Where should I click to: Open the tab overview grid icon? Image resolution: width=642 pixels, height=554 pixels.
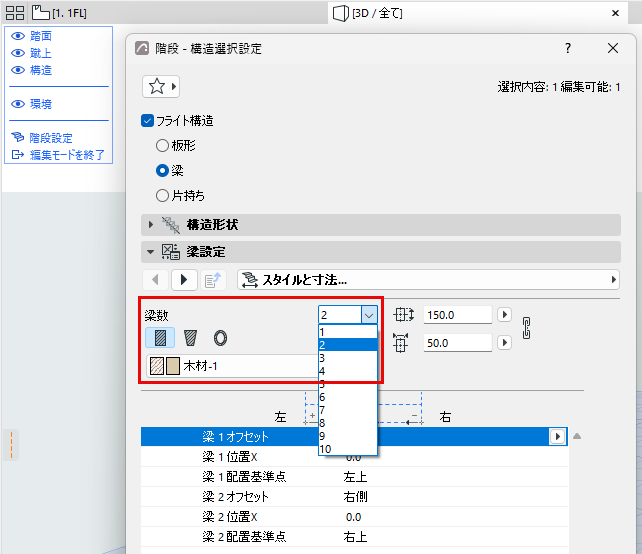coord(15,13)
